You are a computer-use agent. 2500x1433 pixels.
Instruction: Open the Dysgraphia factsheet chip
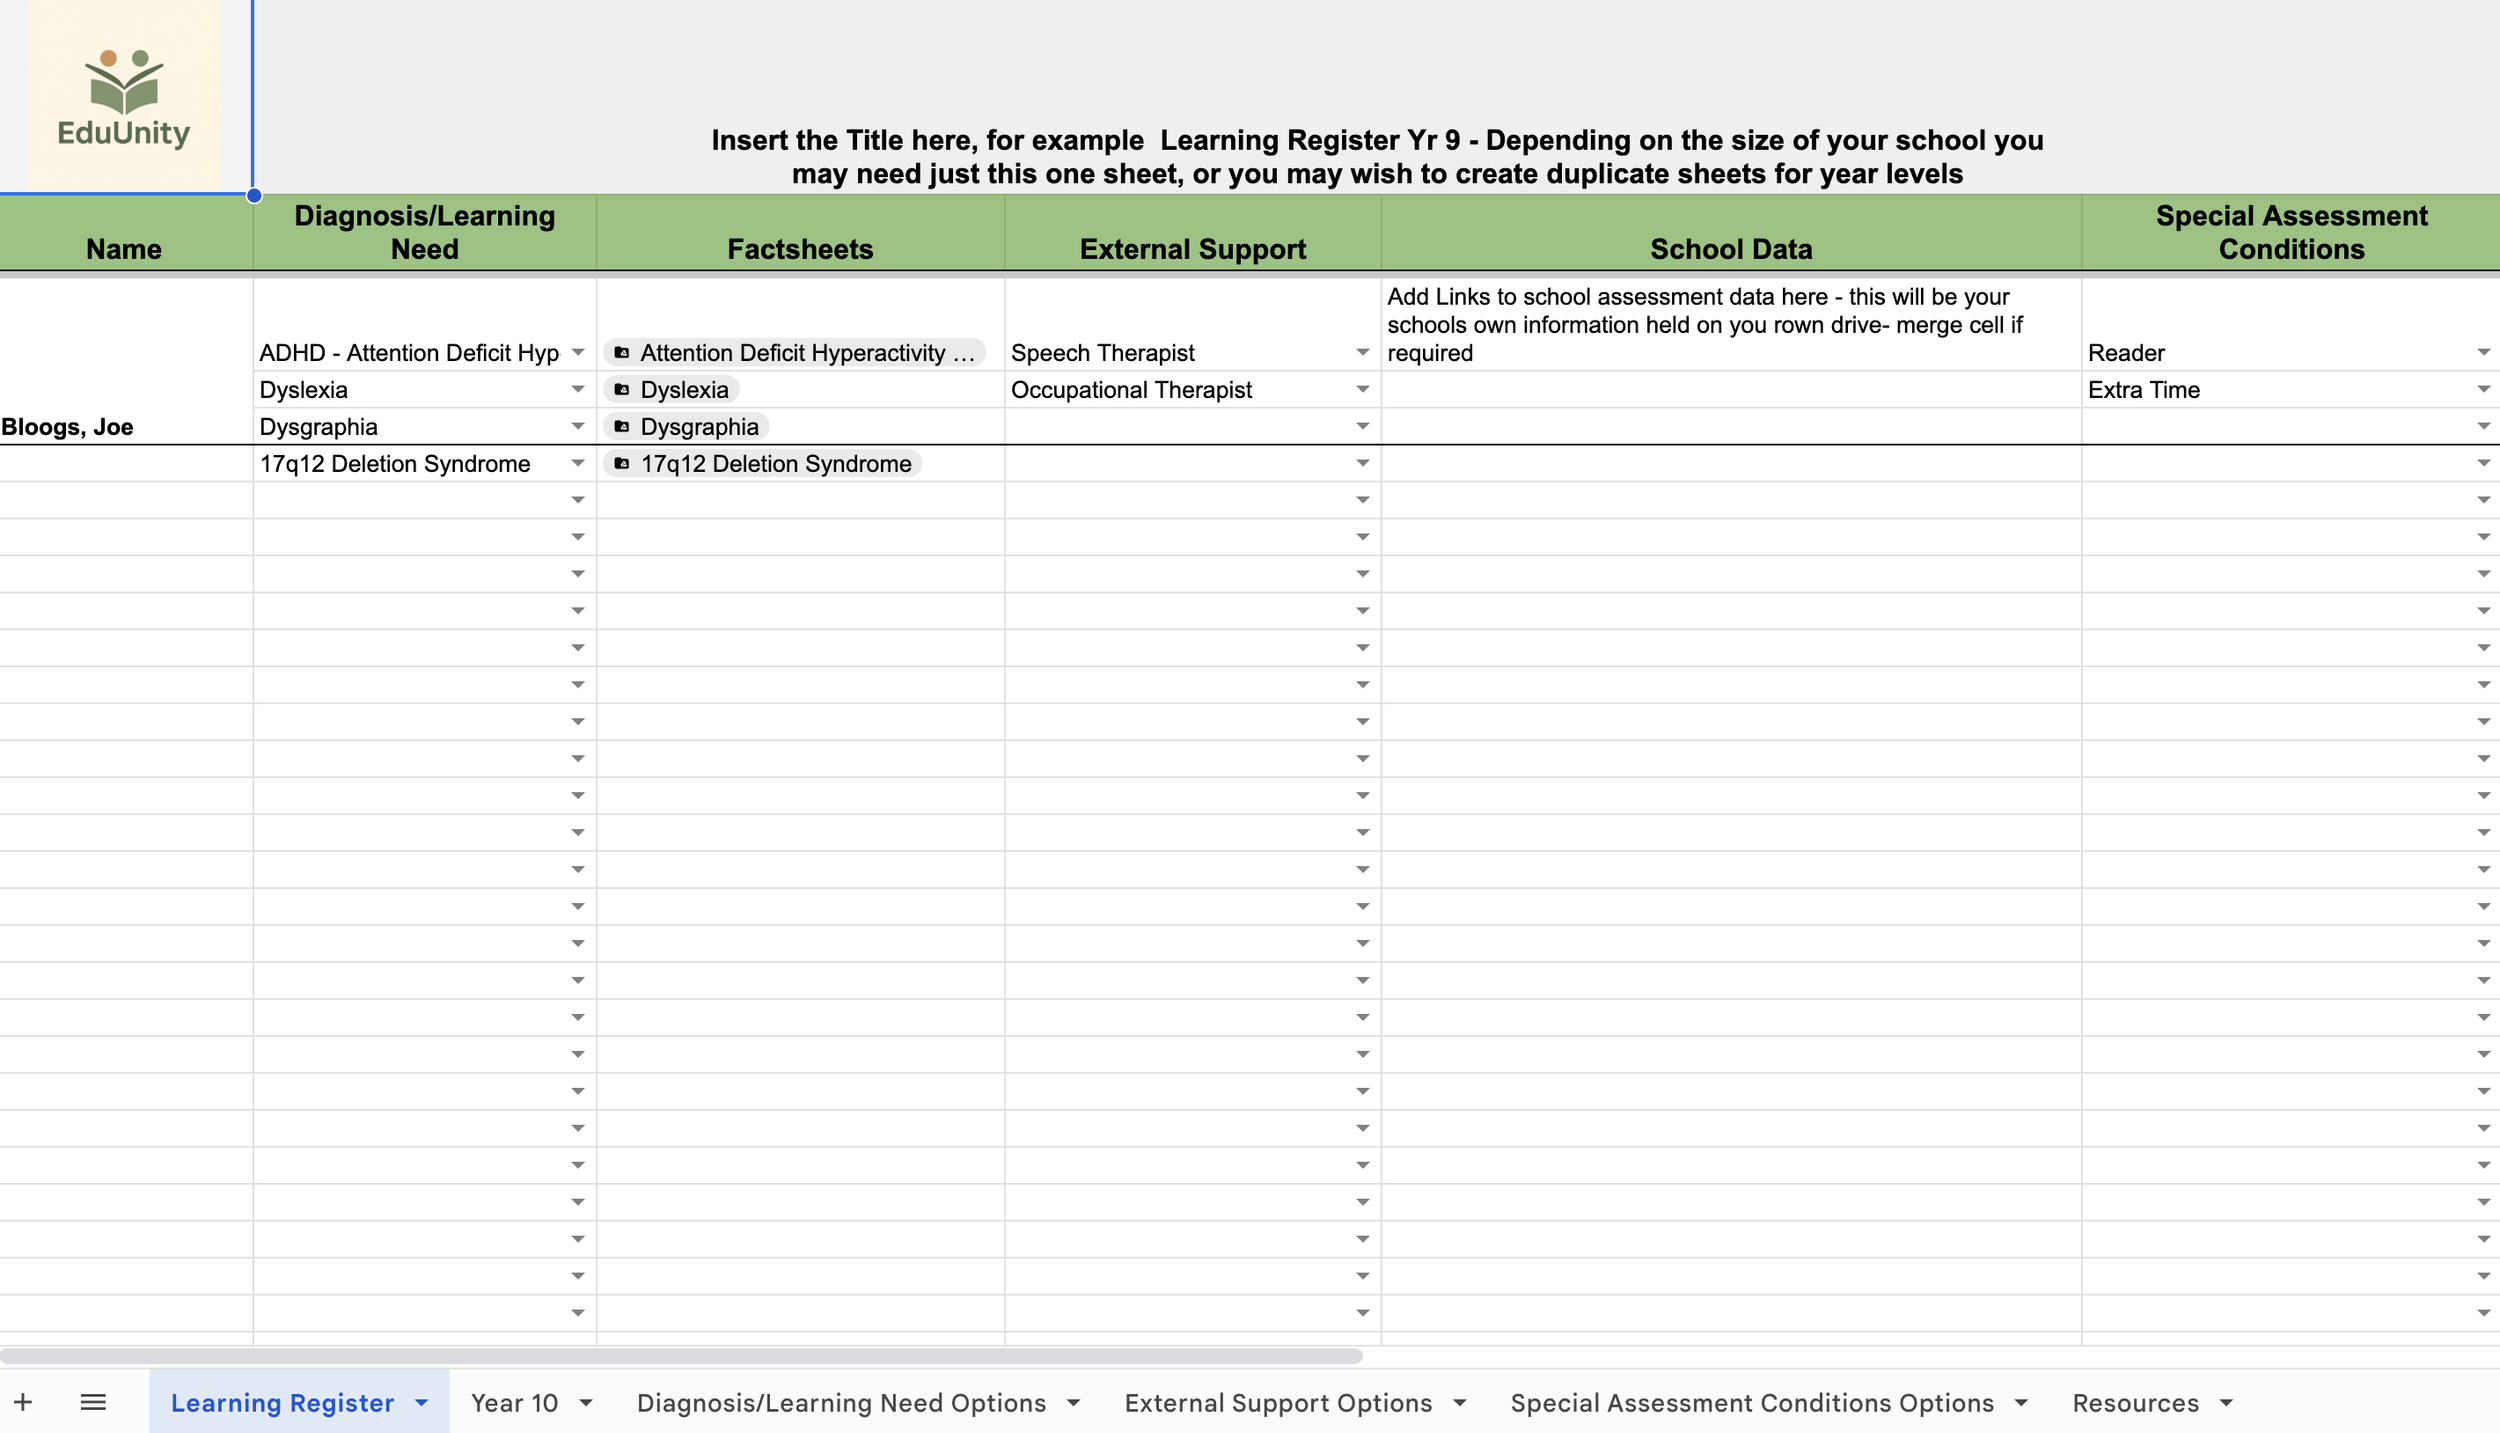coord(686,426)
